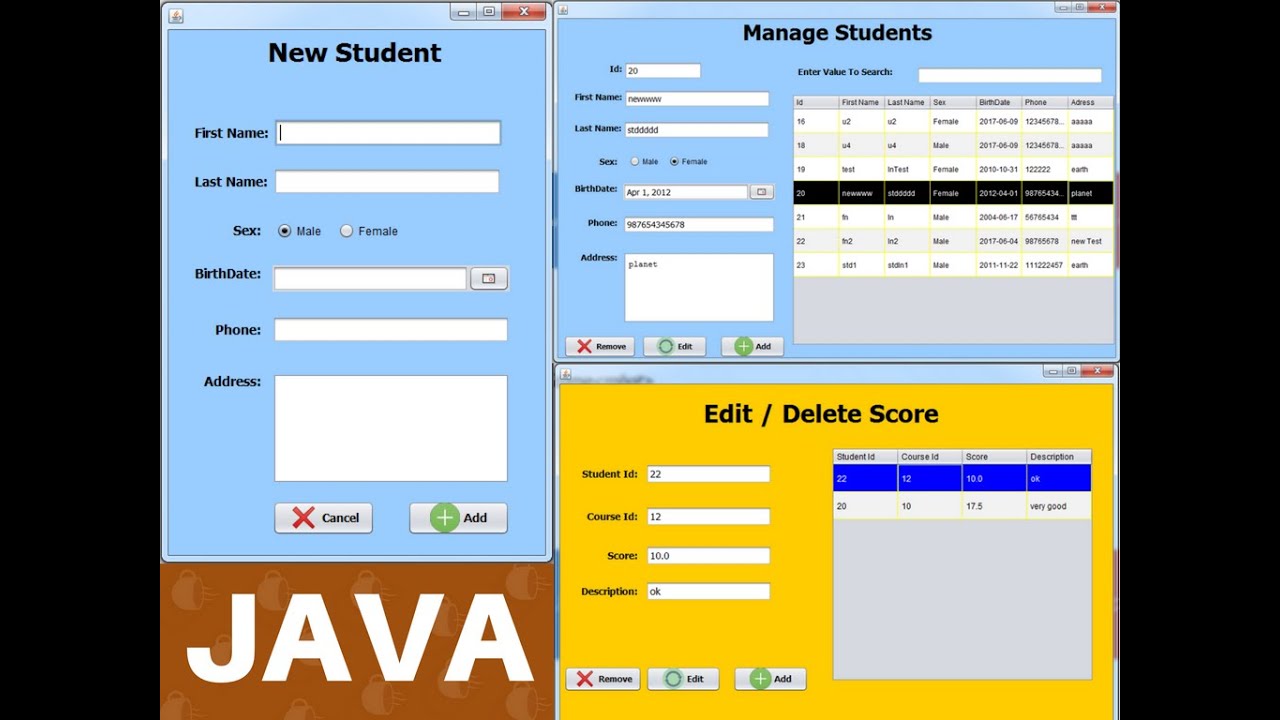The image size is (1280, 720).
Task: Select student row 22 named fn2
Action: (x=953, y=241)
